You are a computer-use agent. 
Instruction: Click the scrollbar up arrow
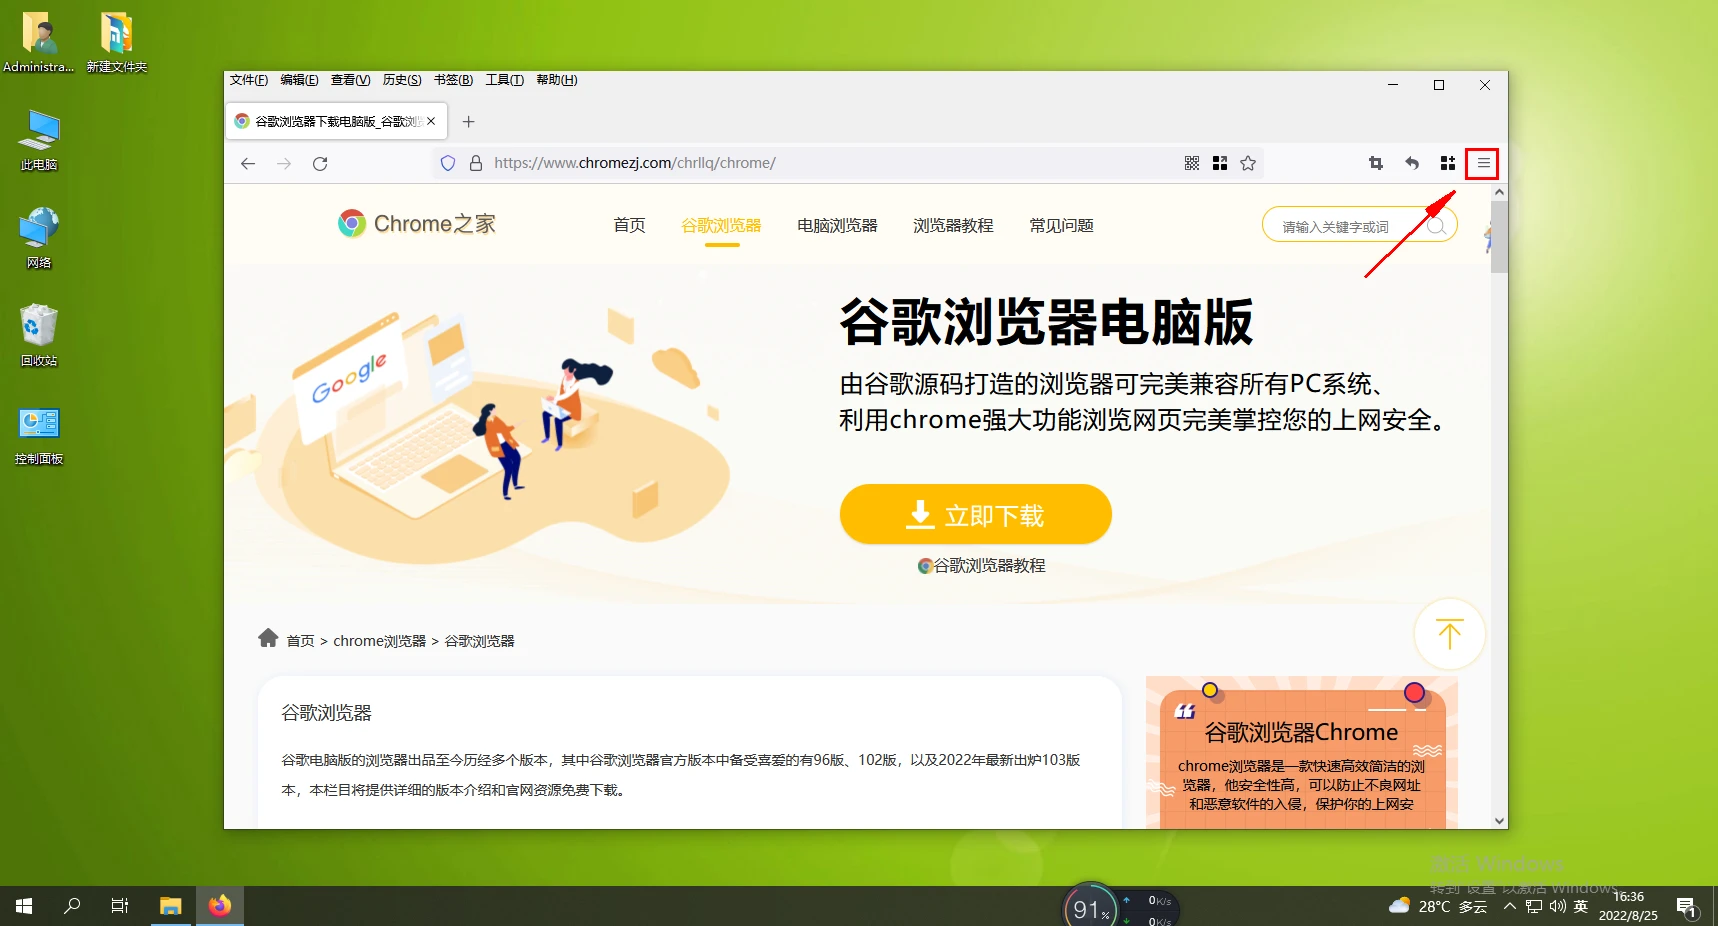tap(1499, 192)
